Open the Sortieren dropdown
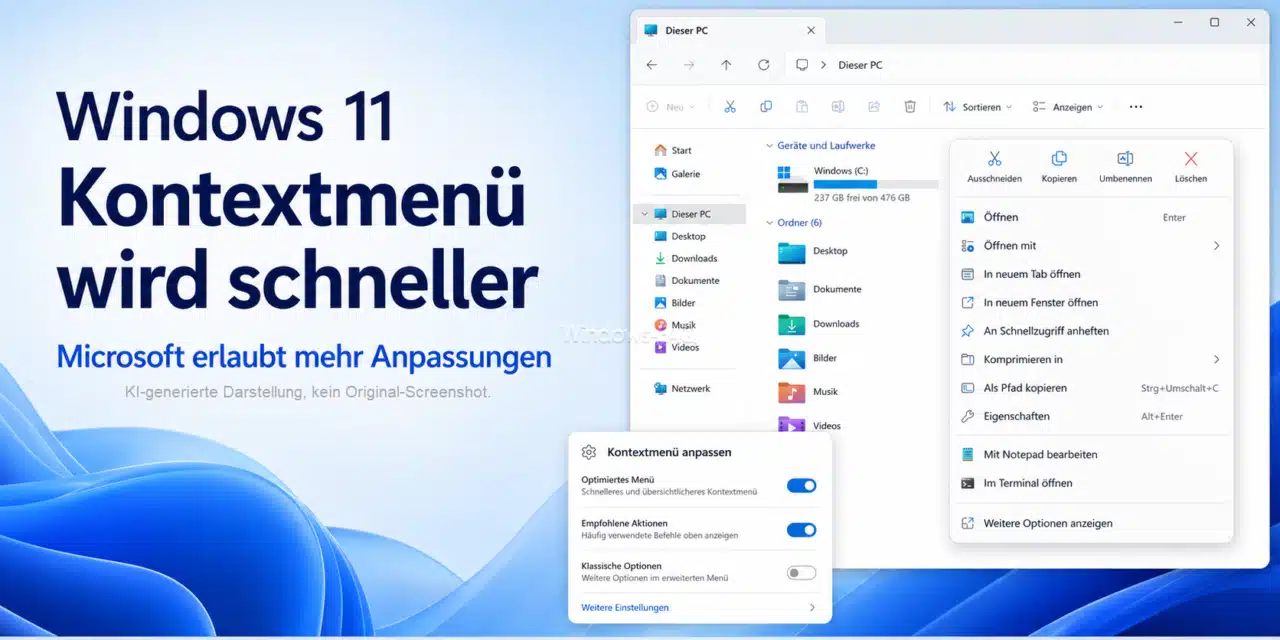1280x640 pixels. (978, 106)
